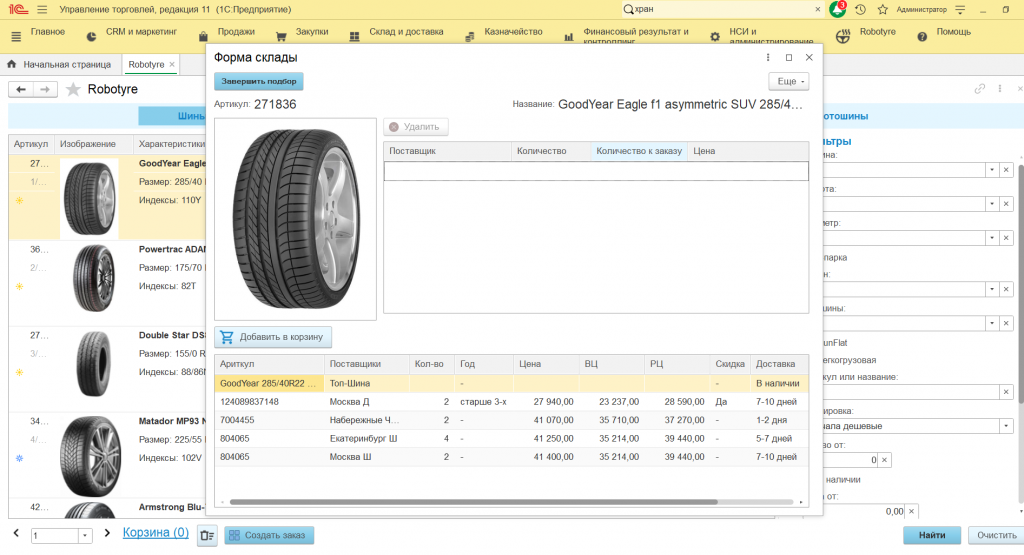
Task: Navigate back with the left arrow
Action: (21, 89)
